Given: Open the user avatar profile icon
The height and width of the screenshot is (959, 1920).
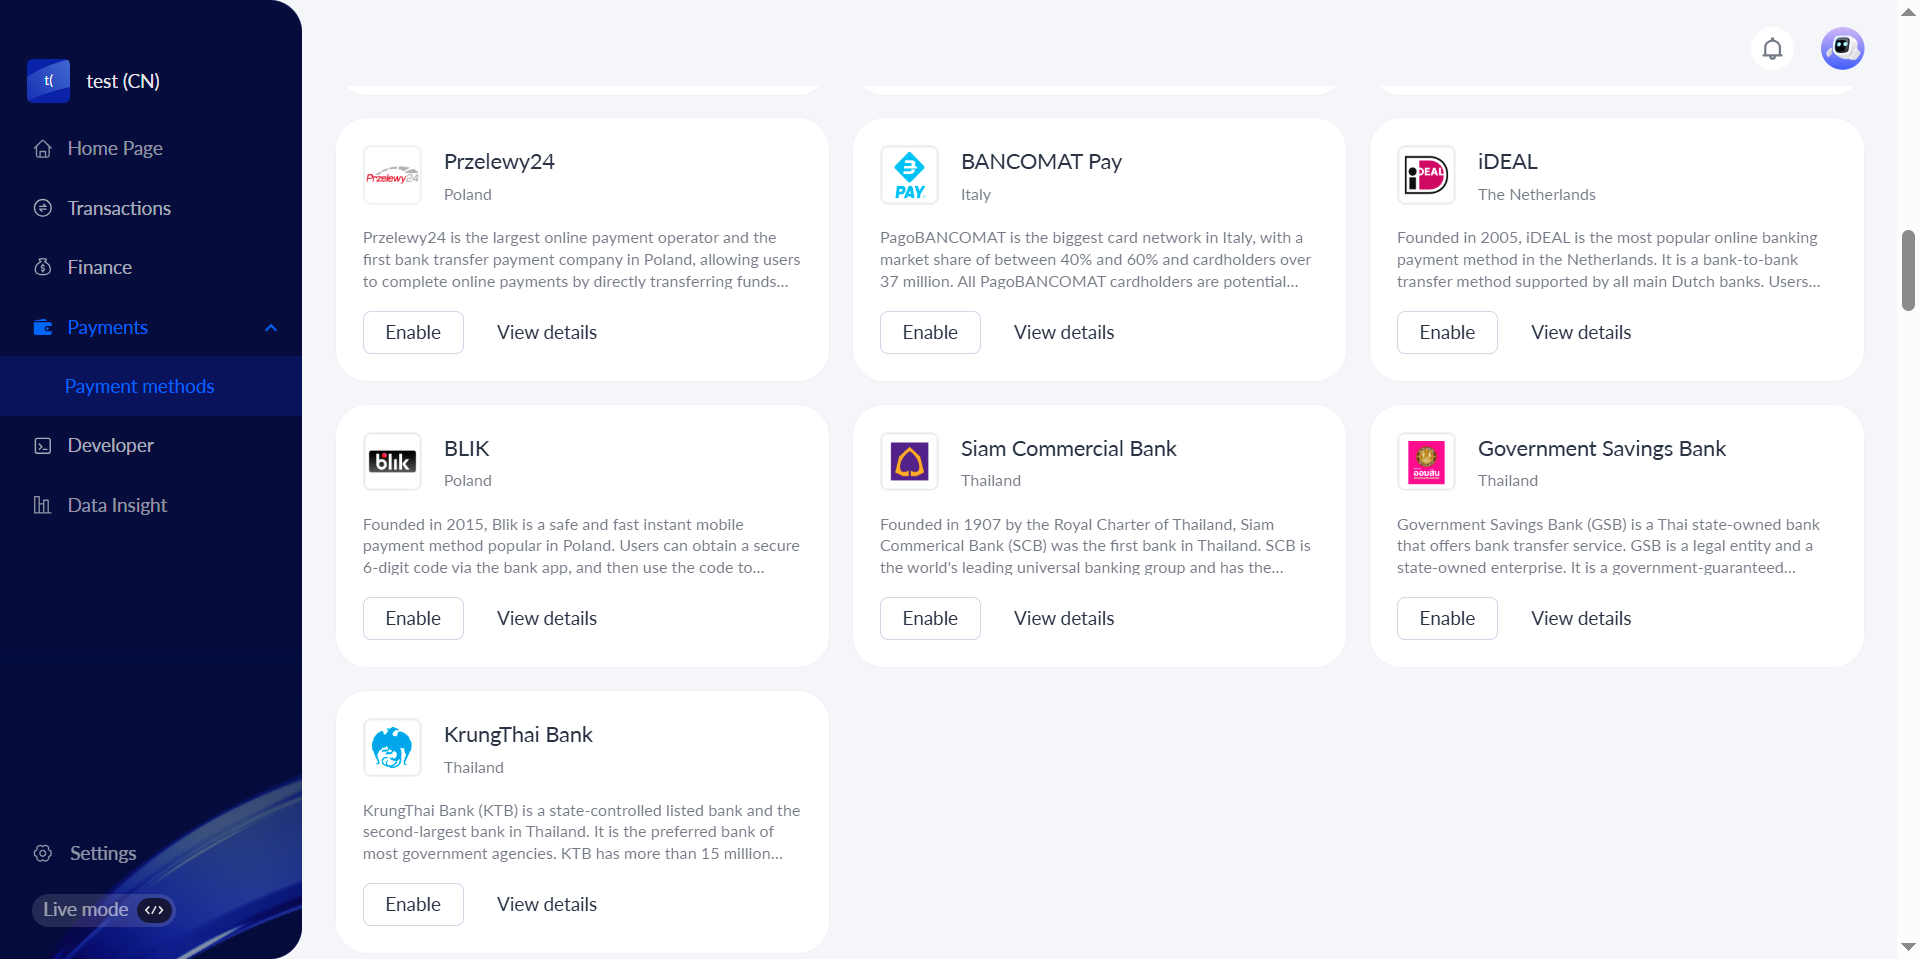Looking at the screenshot, I should pos(1842,48).
